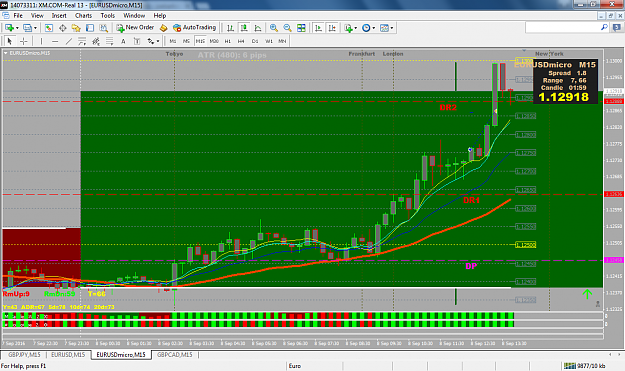Expand the arrows objects dropdown
625x371 pixels.
(158, 41)
